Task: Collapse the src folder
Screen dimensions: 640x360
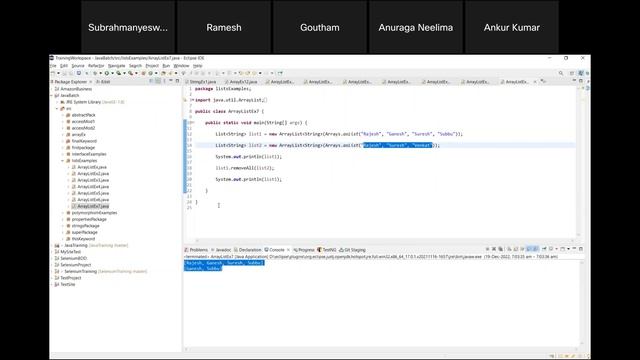Action: point(58,109)
